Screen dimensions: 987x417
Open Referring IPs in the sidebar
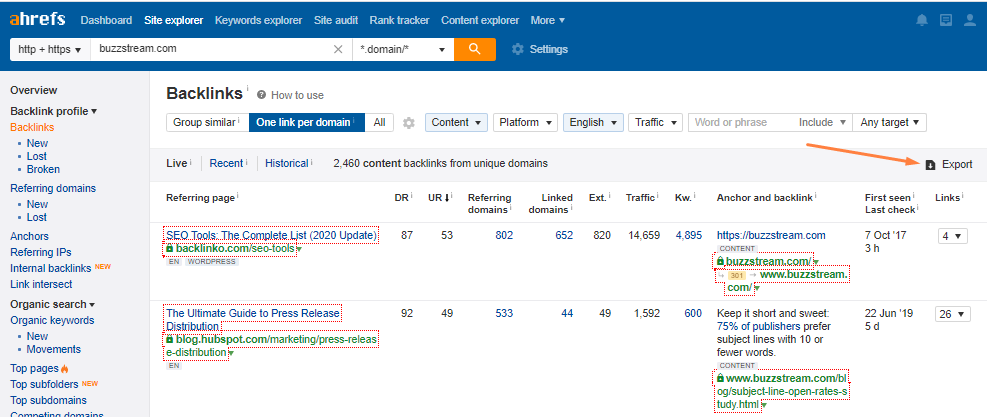click(x=41, y=252)
